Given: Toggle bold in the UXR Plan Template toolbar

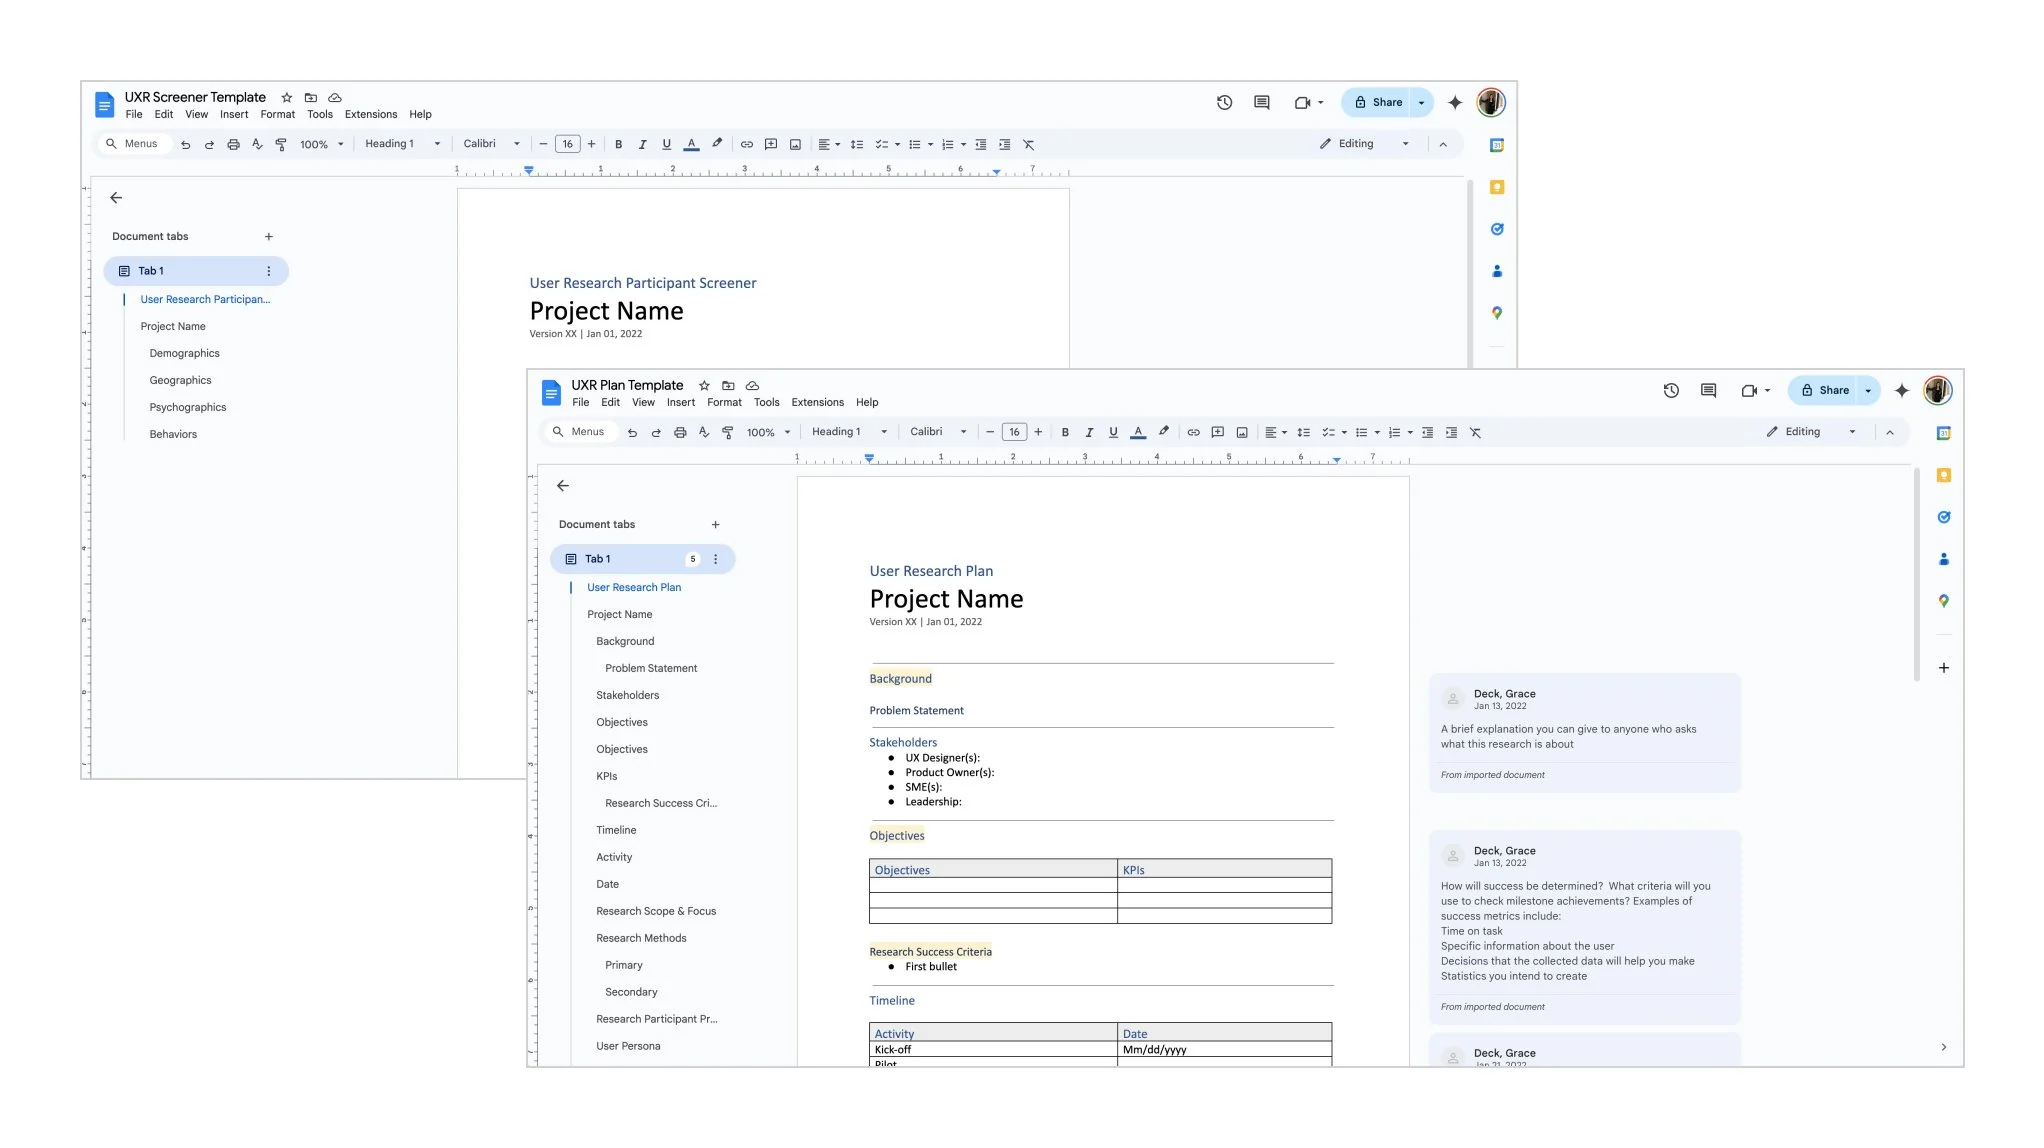Looking at the screenshot, I should pos(1065,433).
